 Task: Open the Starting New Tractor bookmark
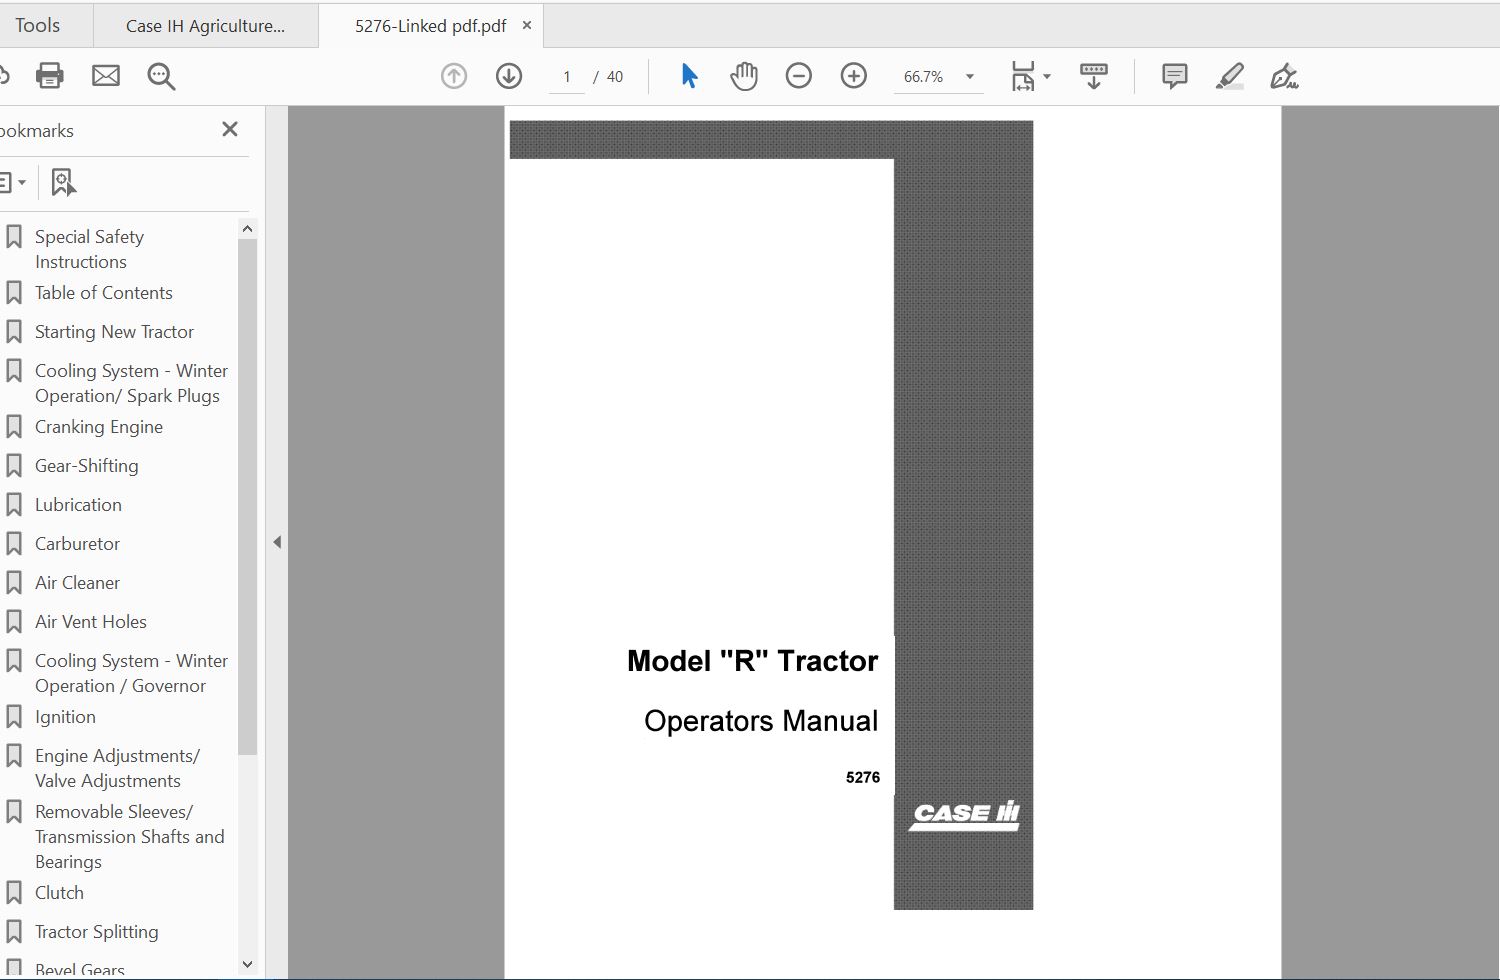(x=114, y=332)
